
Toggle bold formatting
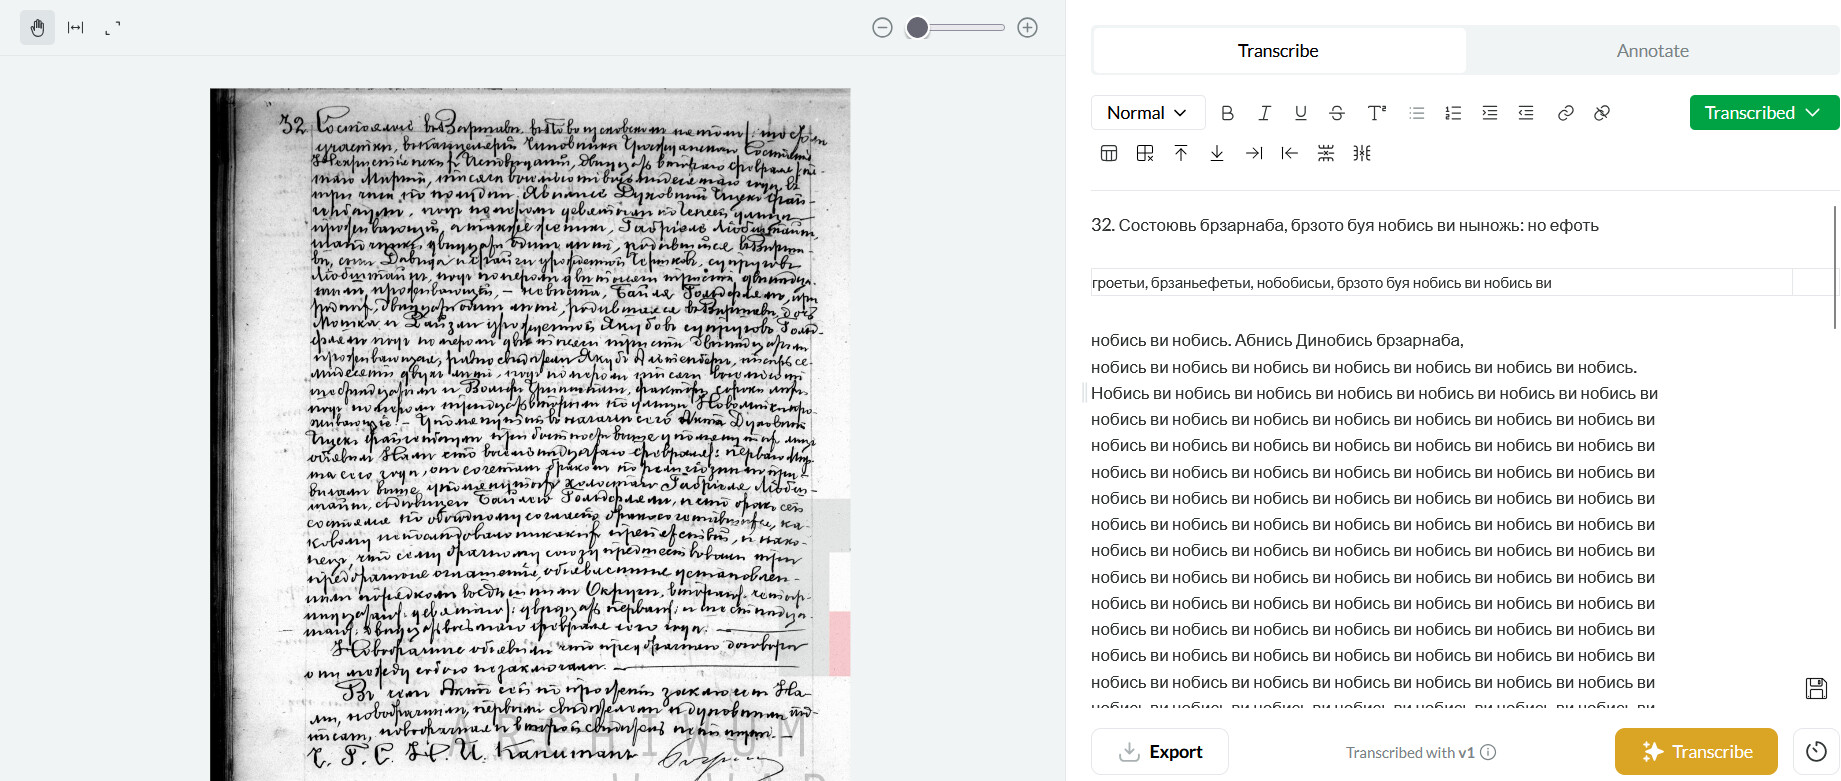1227,113
